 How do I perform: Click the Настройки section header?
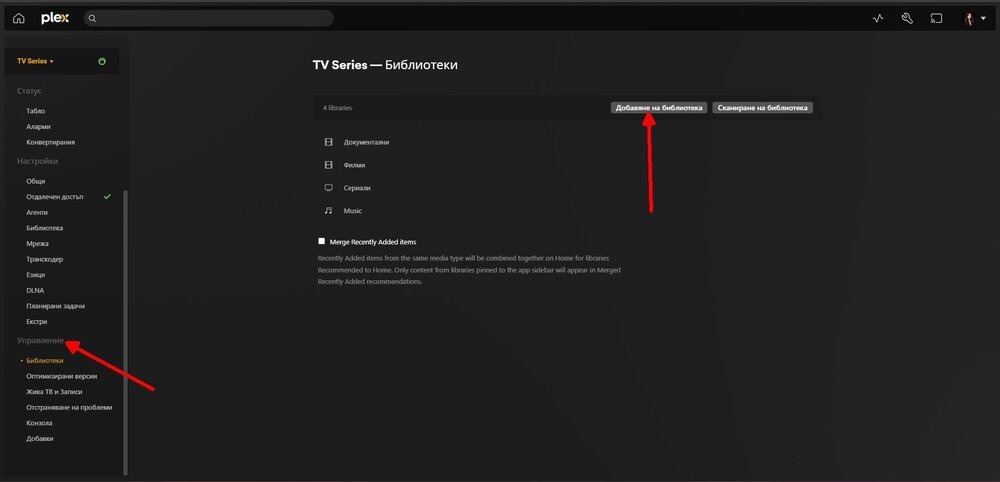tap(38, 161)
